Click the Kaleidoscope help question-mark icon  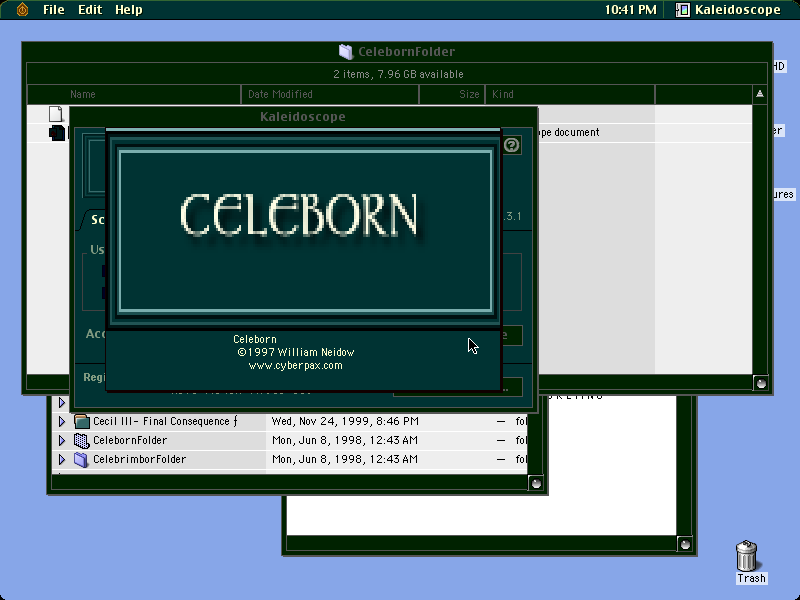pyautogui.click(x=512, y=145)
